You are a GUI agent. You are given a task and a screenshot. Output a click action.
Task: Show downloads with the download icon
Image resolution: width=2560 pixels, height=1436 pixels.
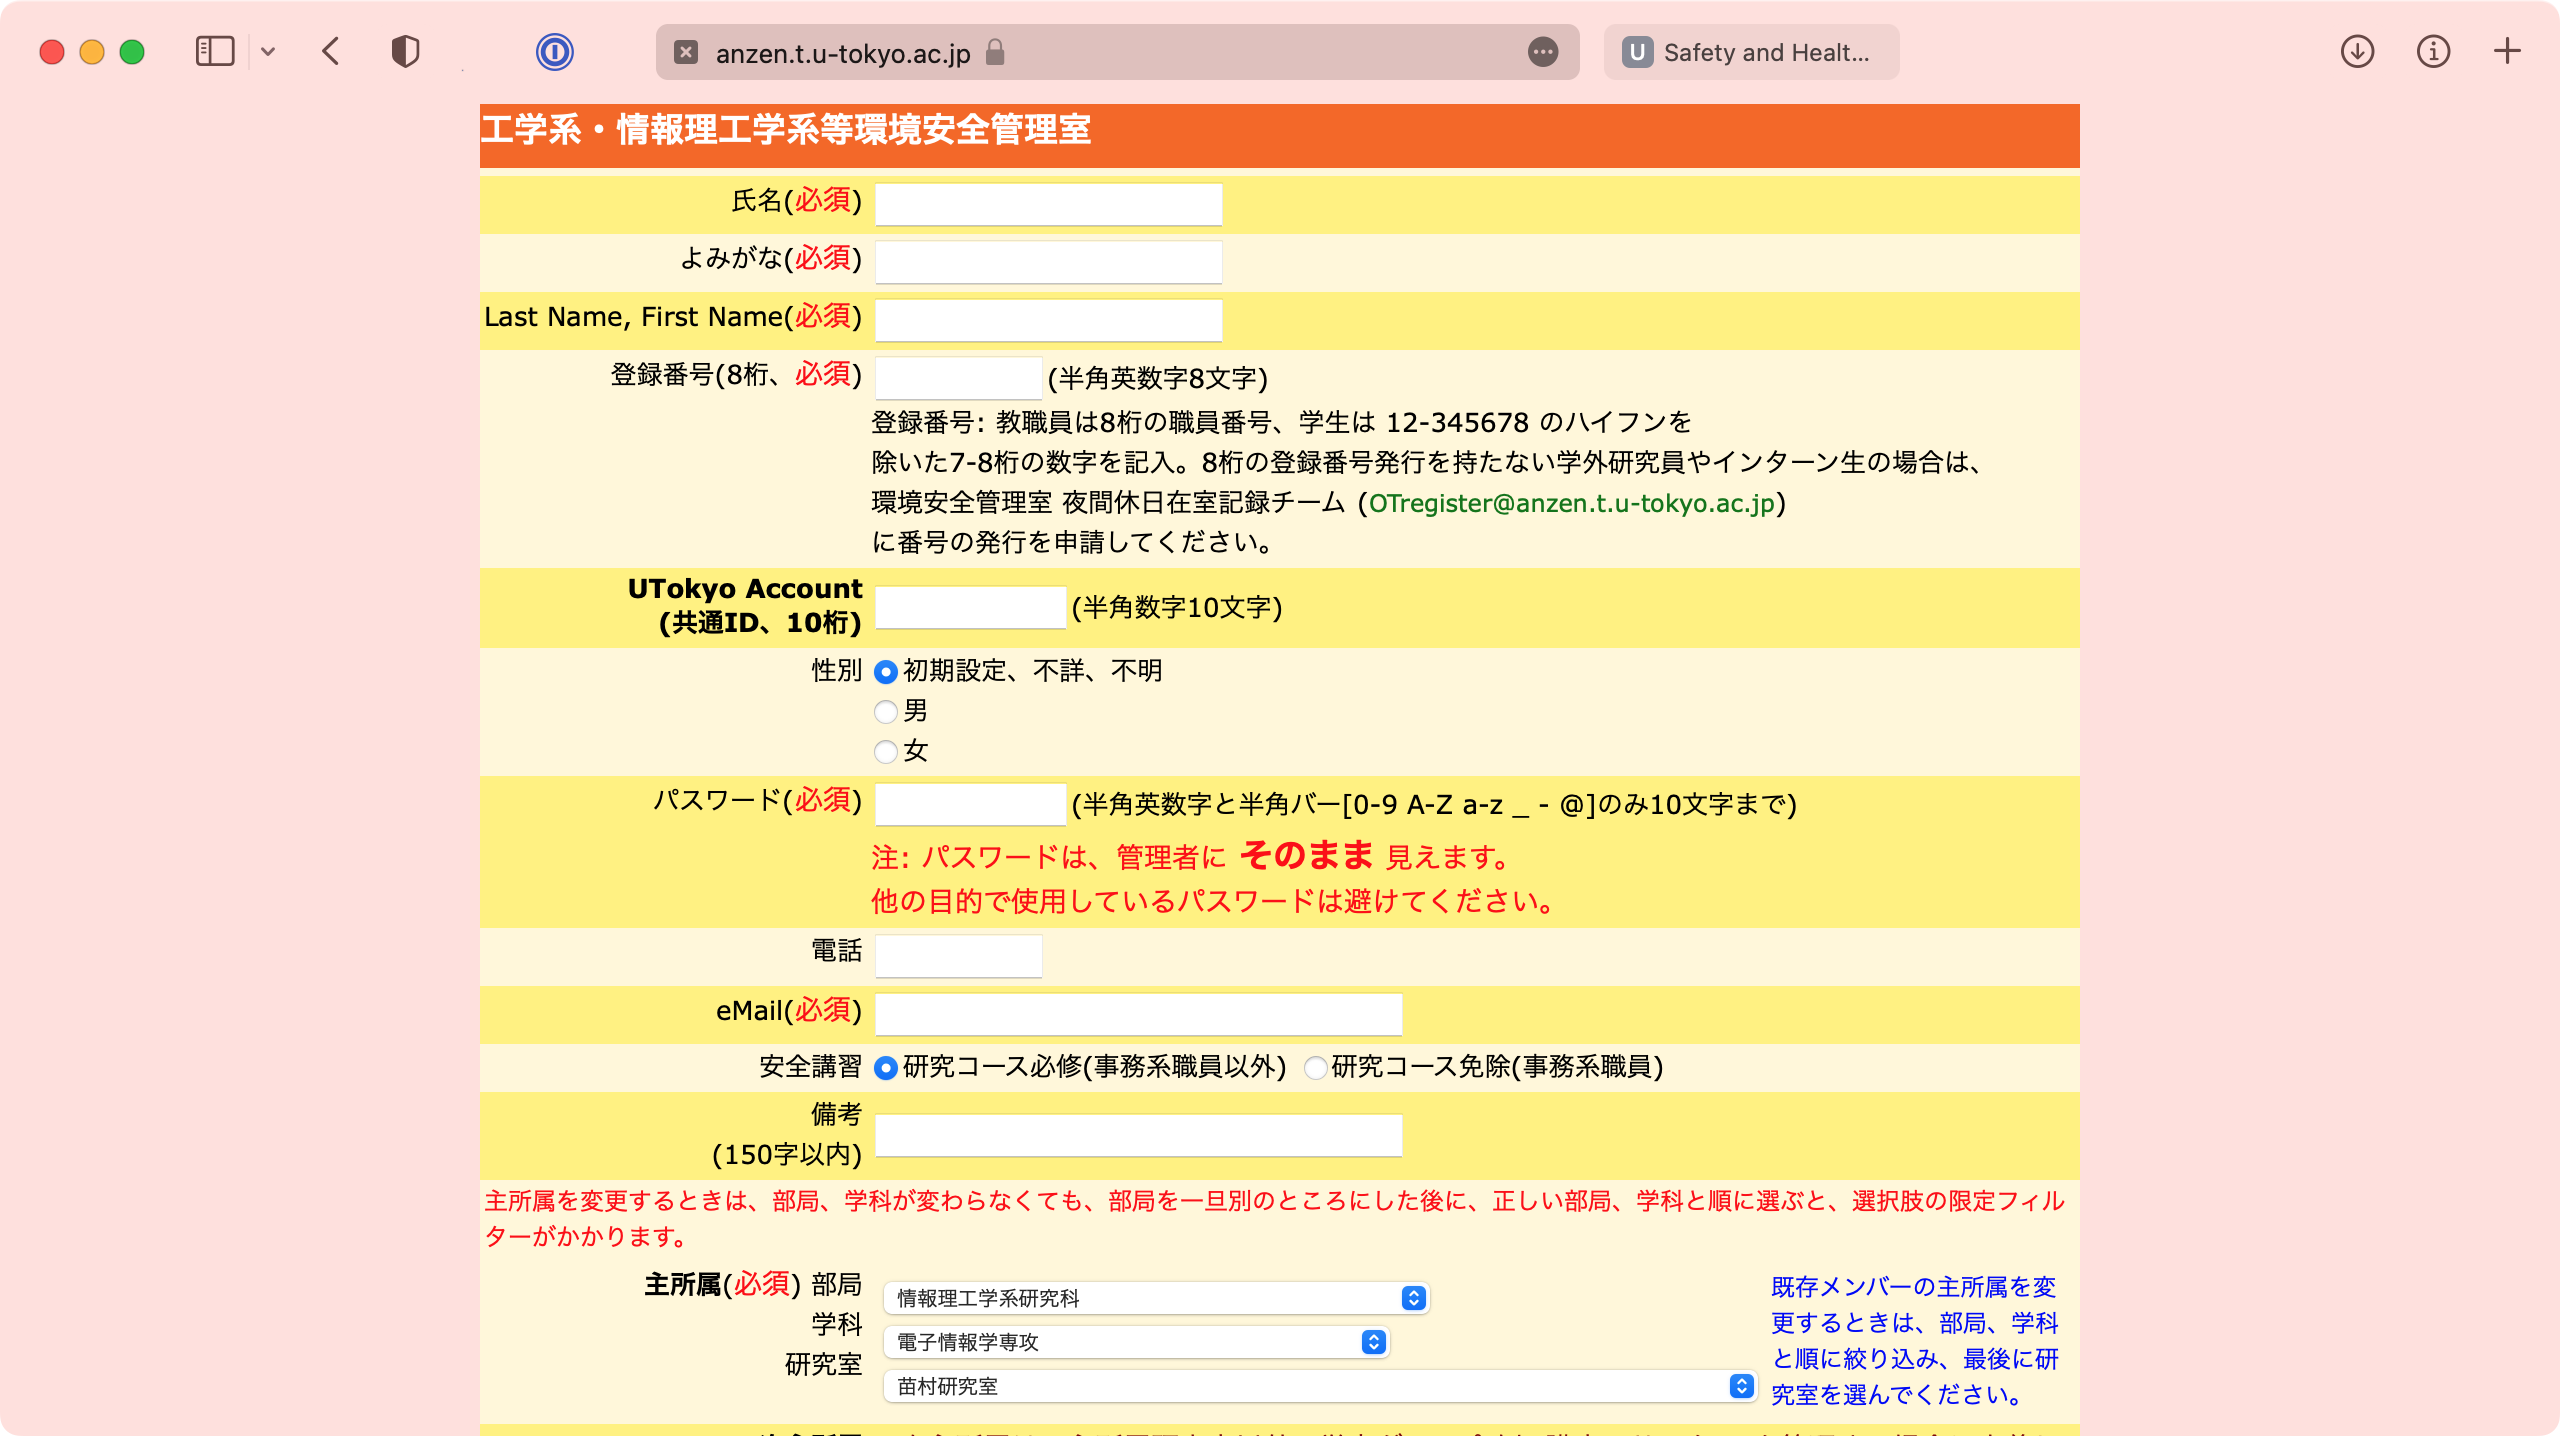coord(2357,52)
